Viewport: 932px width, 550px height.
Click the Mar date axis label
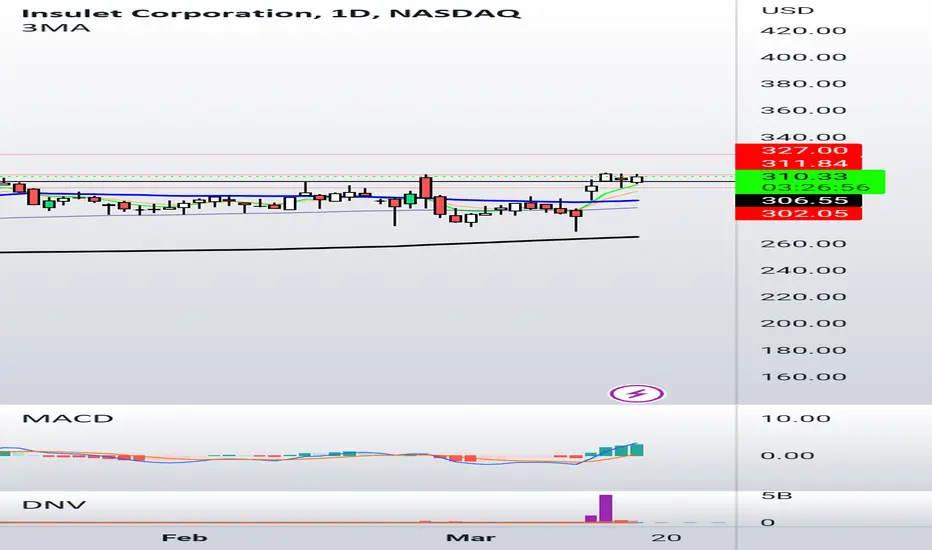pos(471,538)
